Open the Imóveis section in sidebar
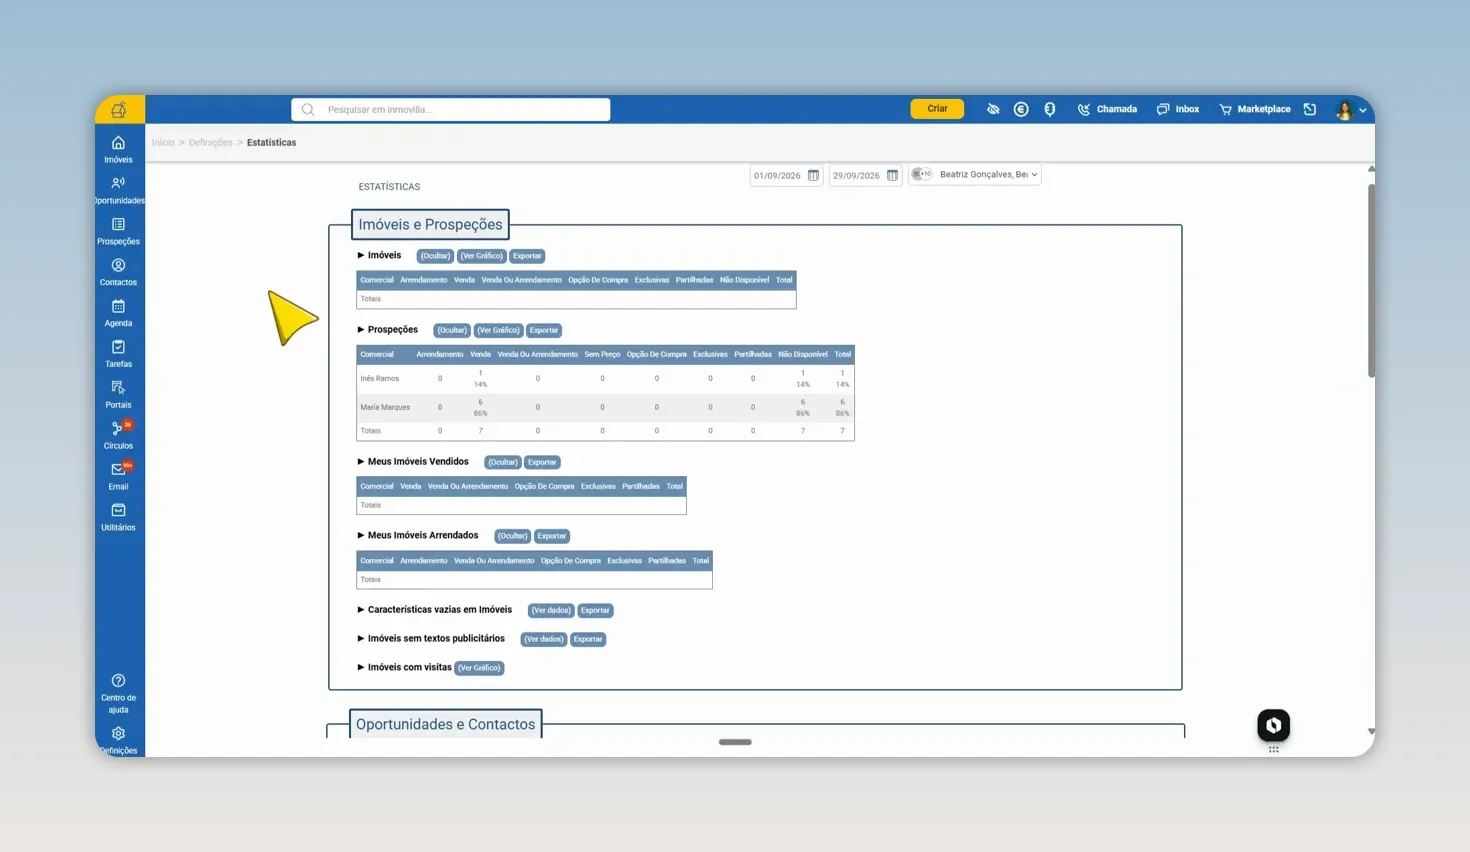 (118, 149)
